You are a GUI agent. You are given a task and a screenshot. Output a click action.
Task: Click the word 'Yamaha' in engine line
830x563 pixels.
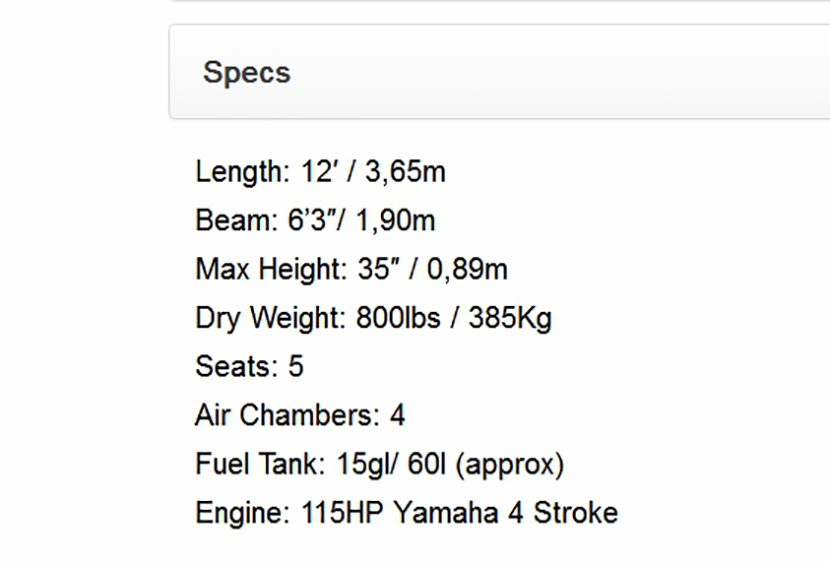445,513
